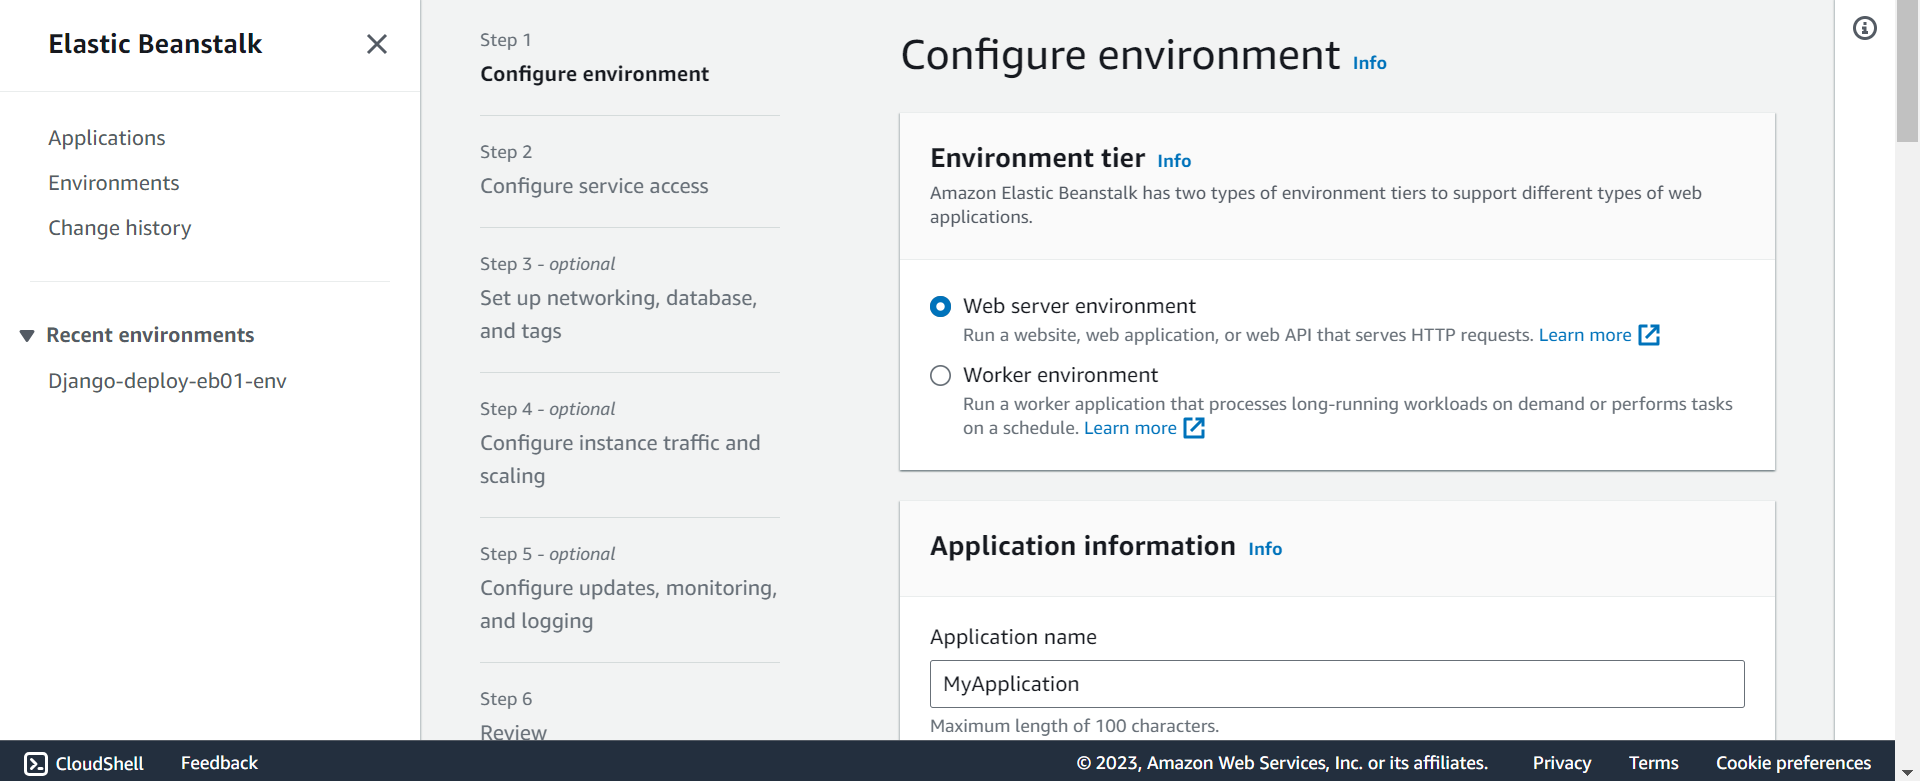Open Django-deploy-eb01-env recent environment
Image resolution: width=1920 pixels, height=781 pixels.
click(167, 381)
